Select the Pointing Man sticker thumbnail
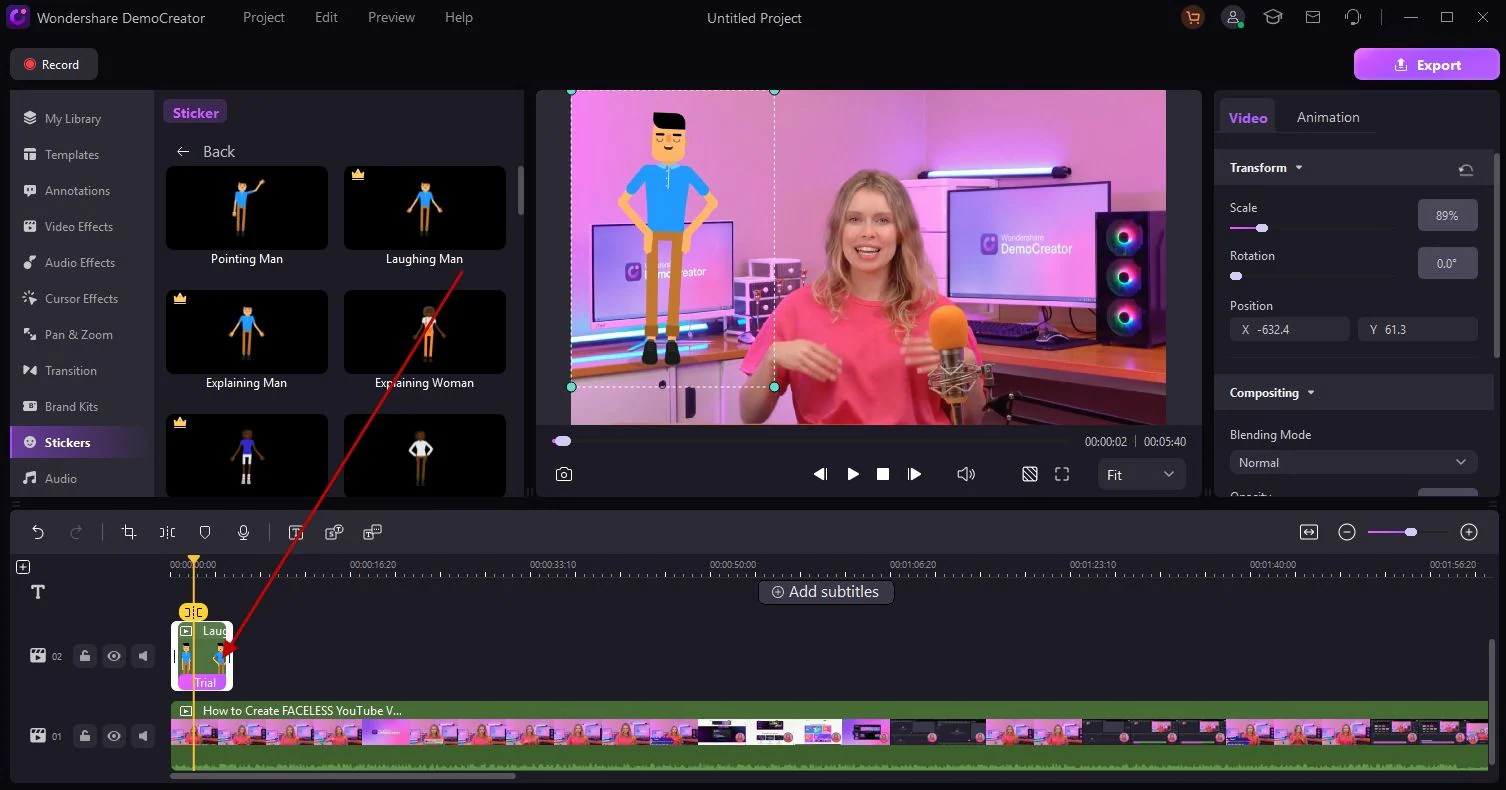This screenshot has width=1506, height=790. click(x=247, y=208)
